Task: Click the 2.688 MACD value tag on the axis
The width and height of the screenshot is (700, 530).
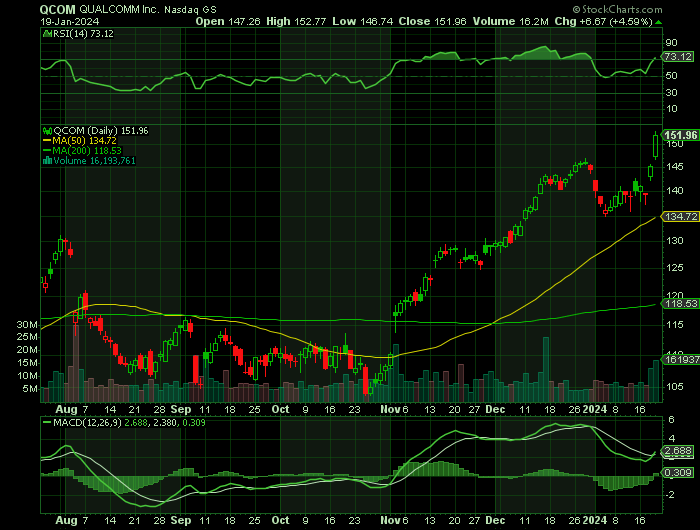Action: (x=678, y=451)
